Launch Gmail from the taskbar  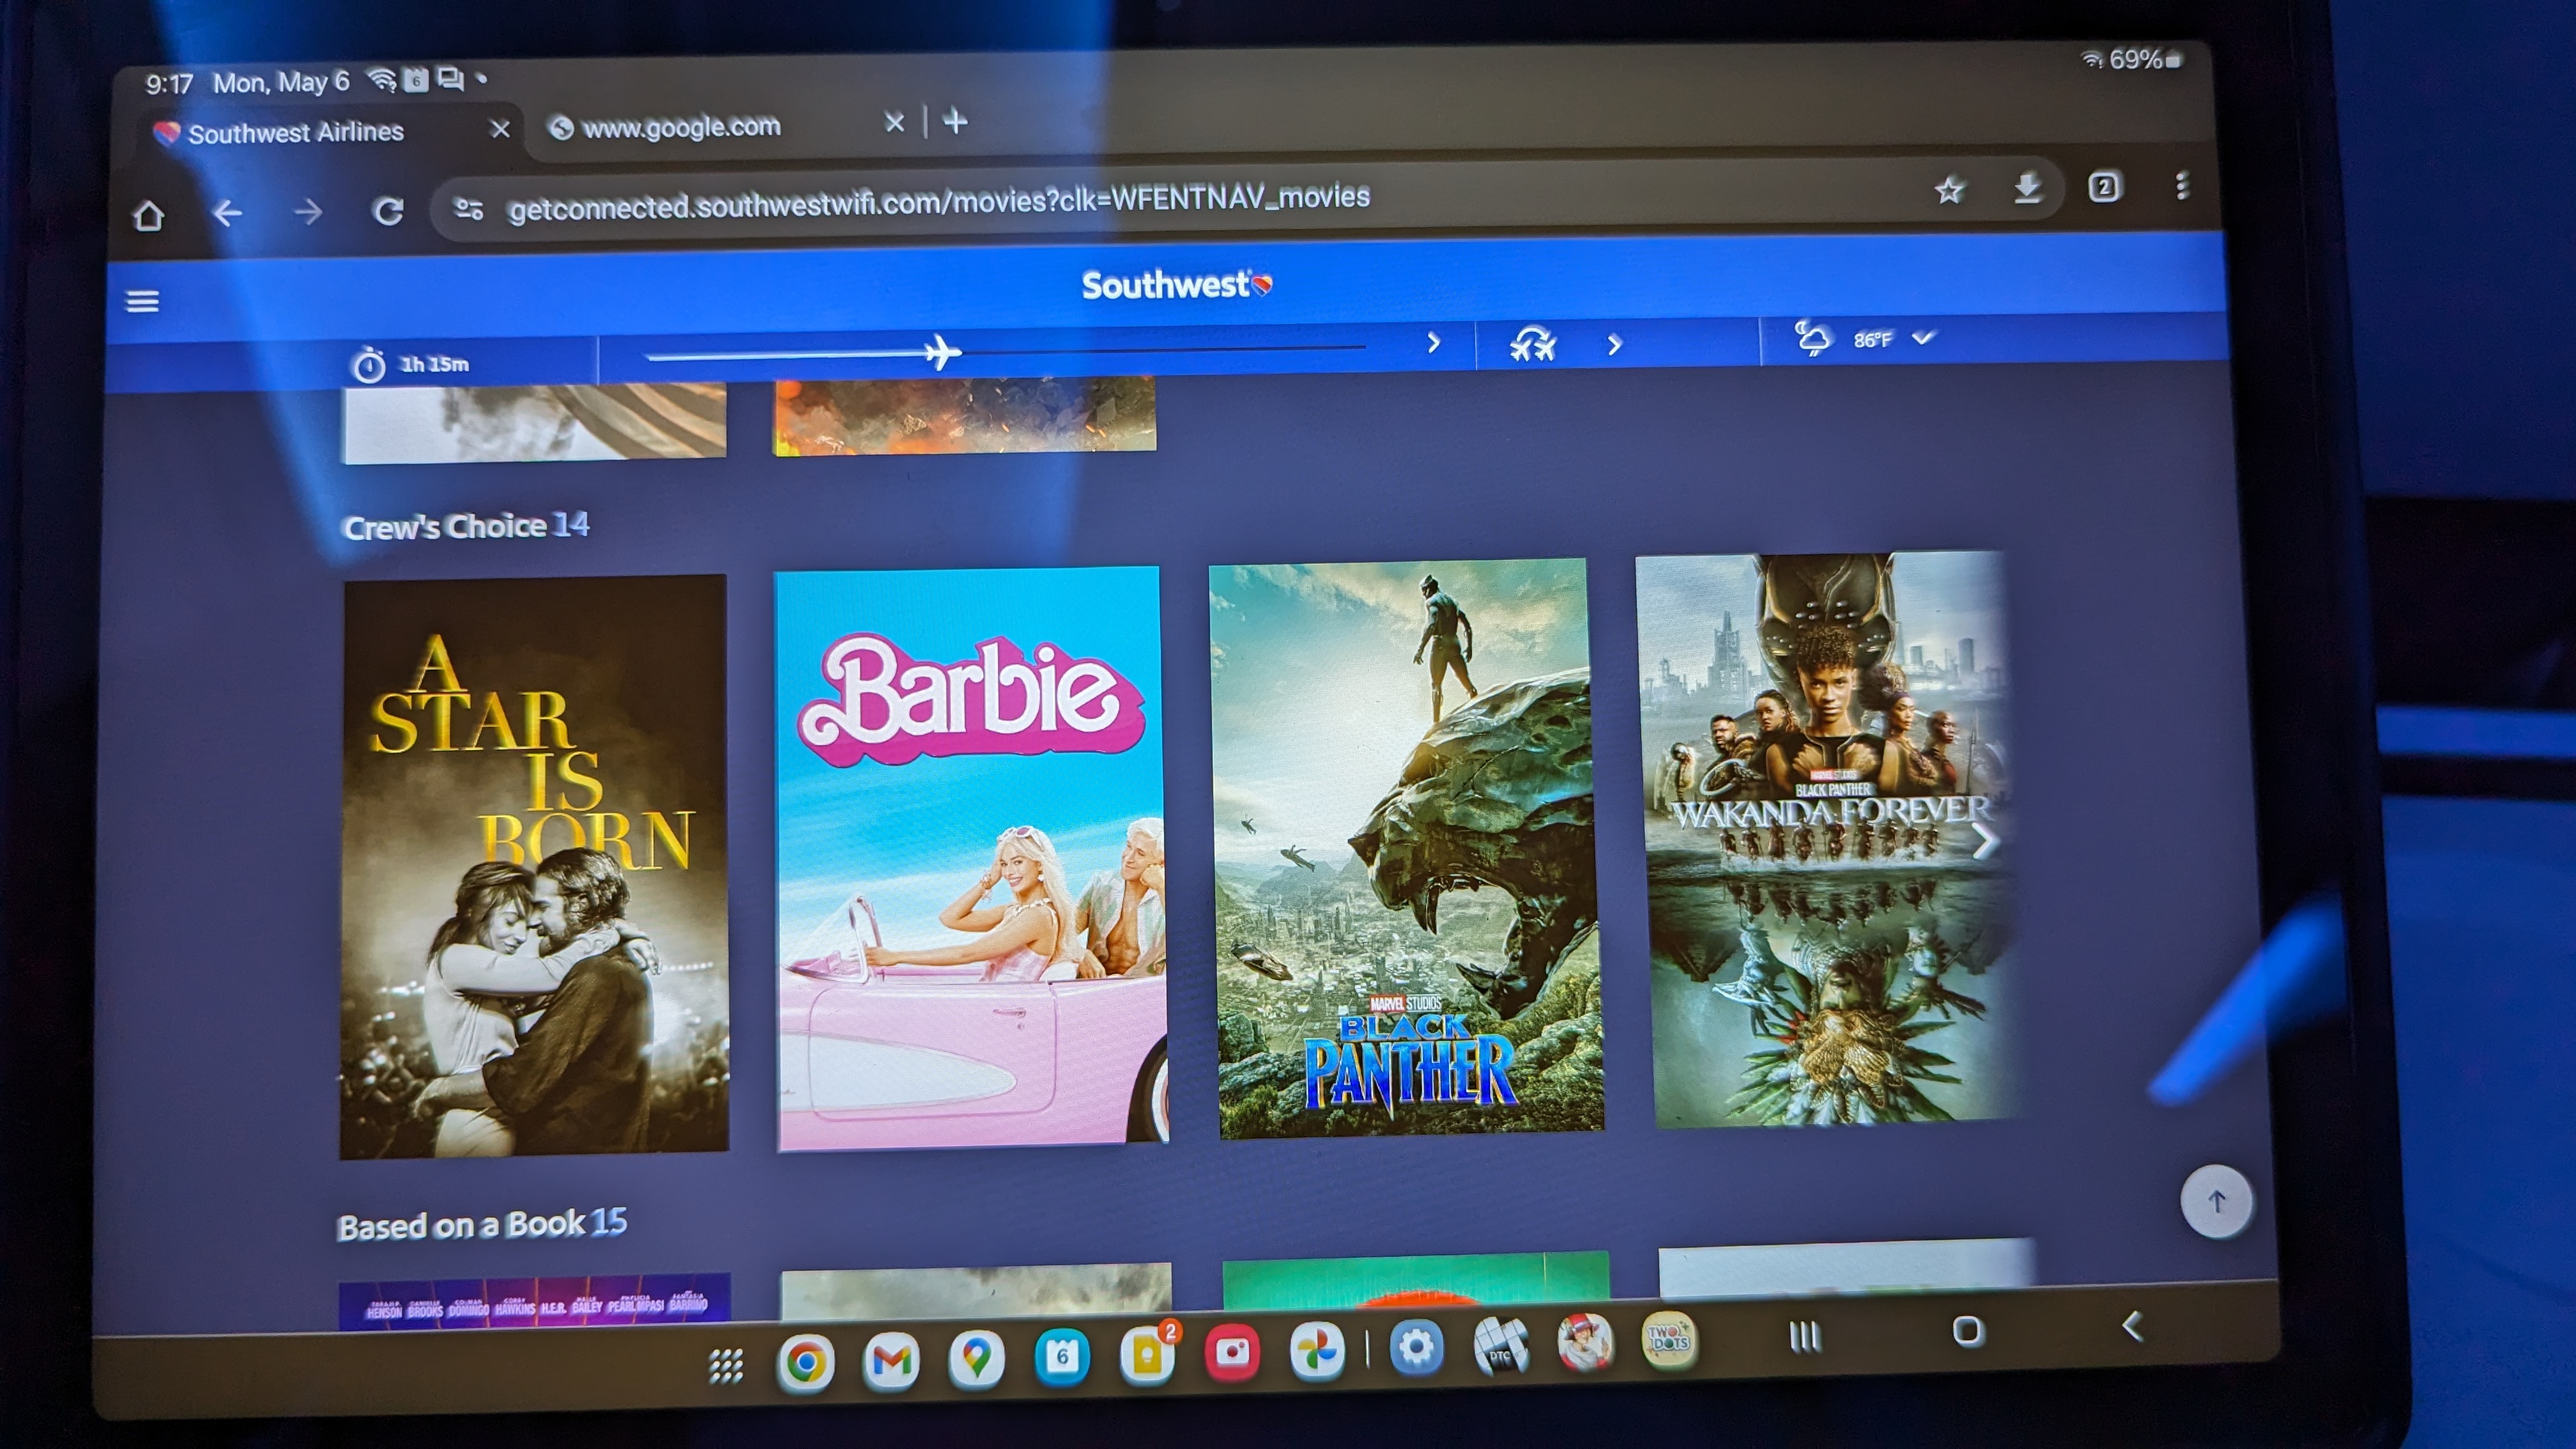891,1360
